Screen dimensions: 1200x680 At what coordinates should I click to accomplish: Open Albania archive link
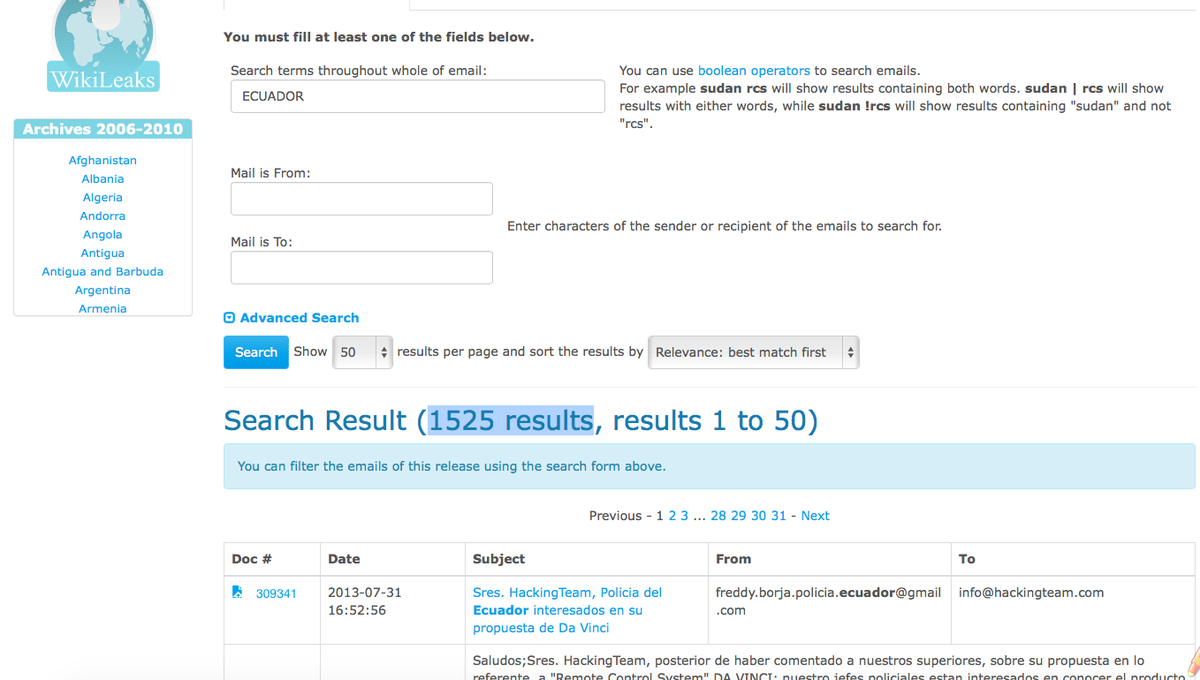click(x=103, y=179)
